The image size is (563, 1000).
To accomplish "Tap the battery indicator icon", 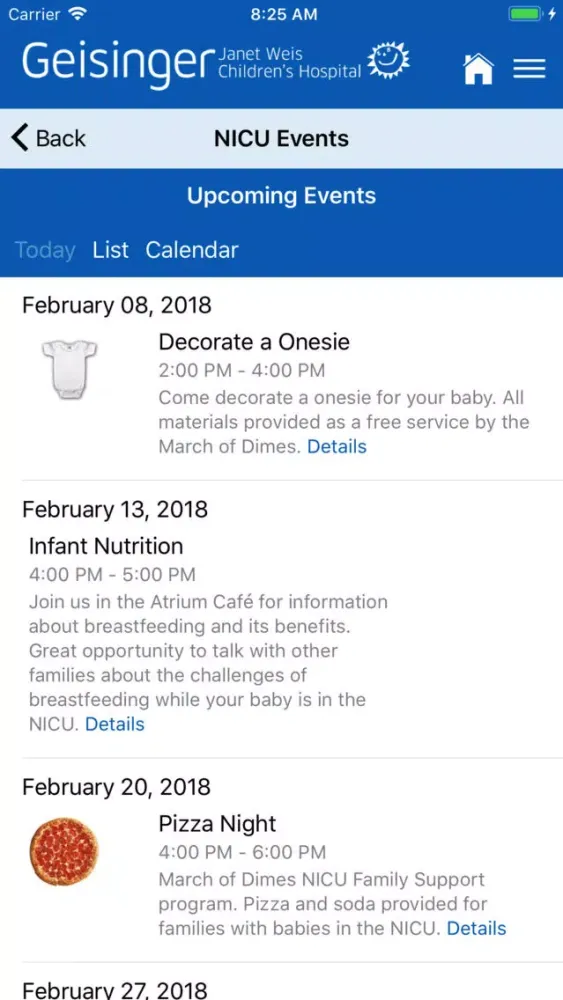I will [526, 14].
